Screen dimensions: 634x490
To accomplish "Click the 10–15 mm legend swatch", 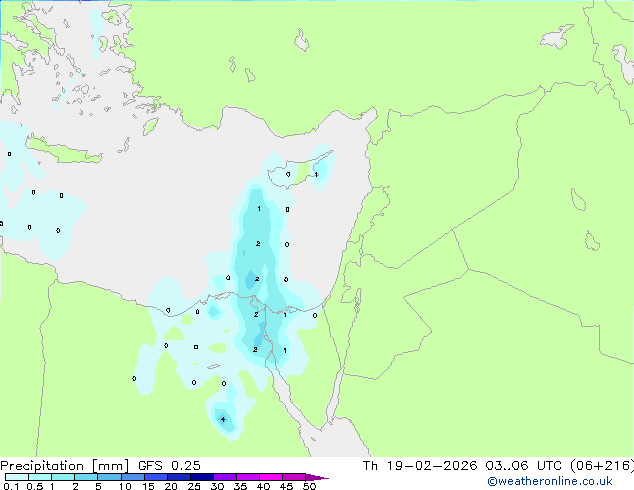I will tap(133, 477).
